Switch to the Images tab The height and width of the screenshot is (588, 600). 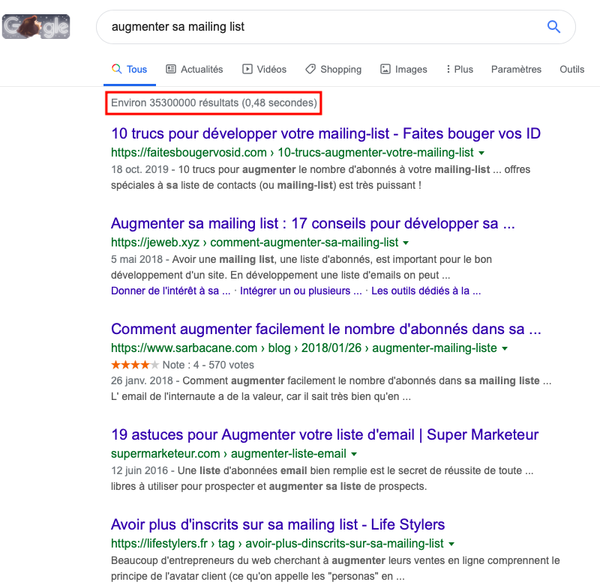[x=403, y=70]
